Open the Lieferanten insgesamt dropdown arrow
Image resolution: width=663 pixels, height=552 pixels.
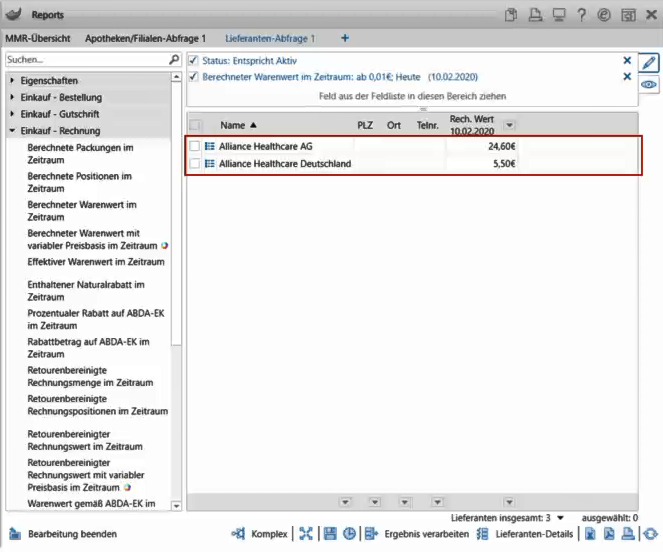point(561,518)
